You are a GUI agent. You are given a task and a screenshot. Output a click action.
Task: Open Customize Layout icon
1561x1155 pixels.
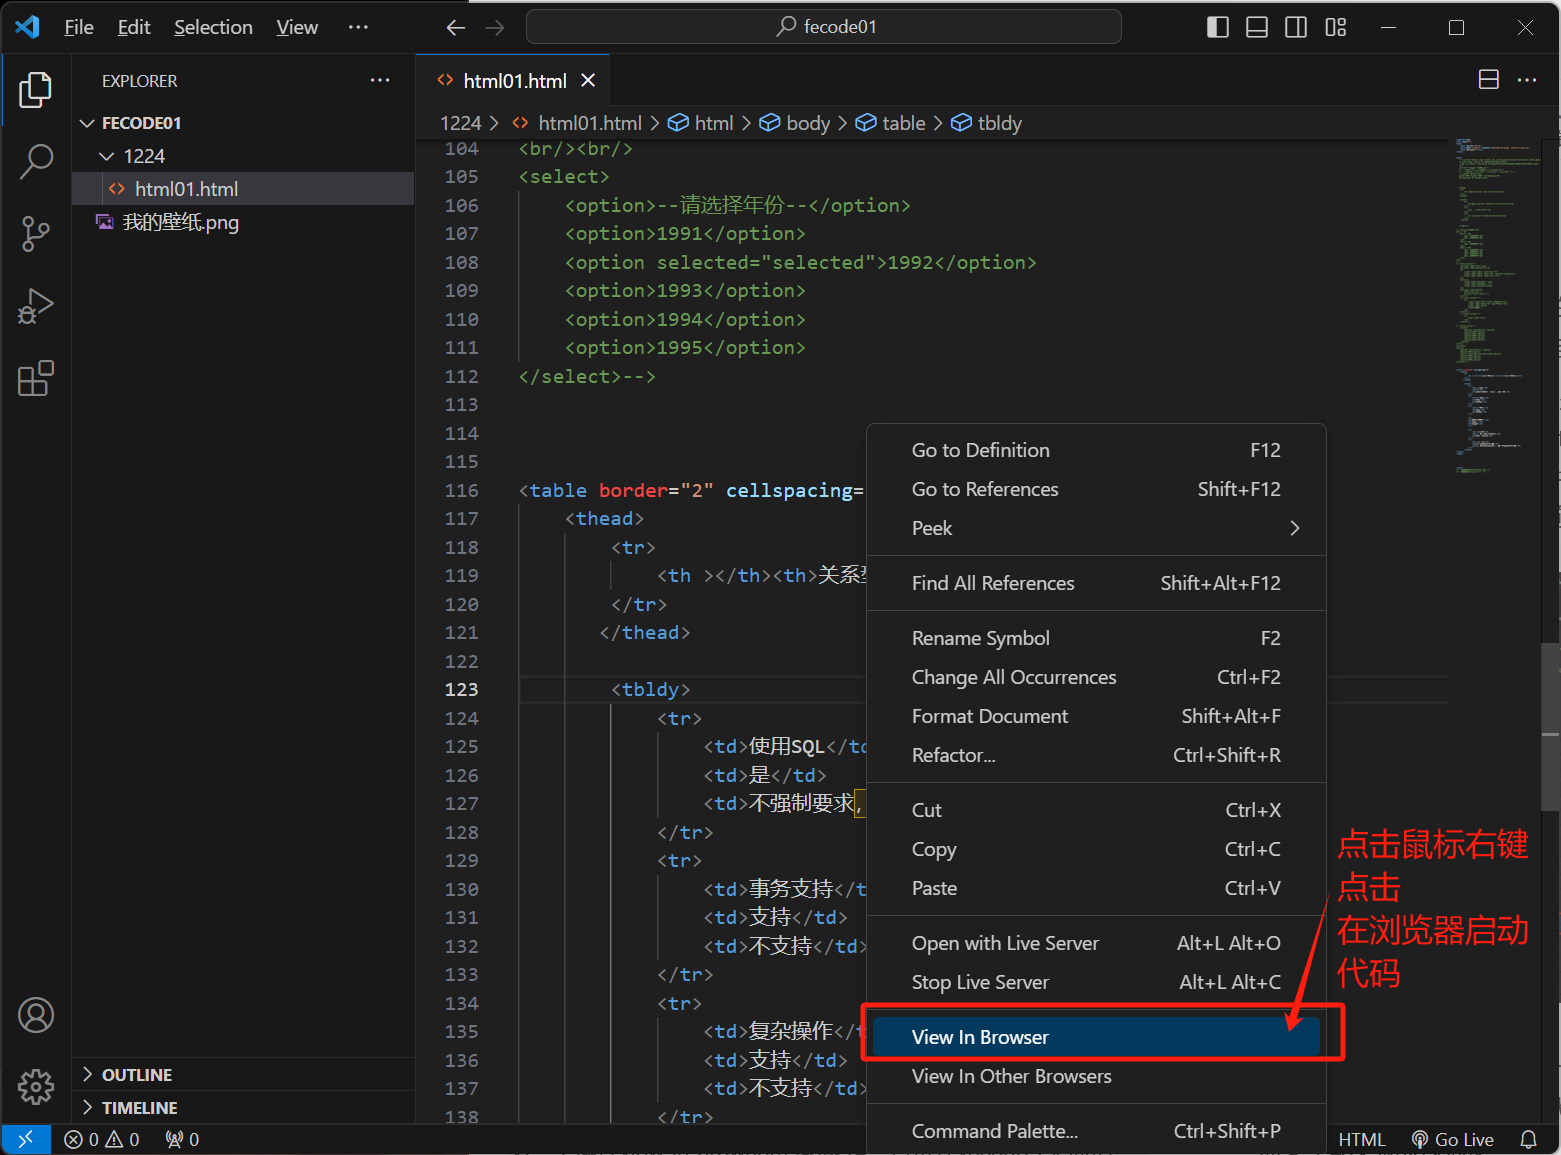point(1336,27)
